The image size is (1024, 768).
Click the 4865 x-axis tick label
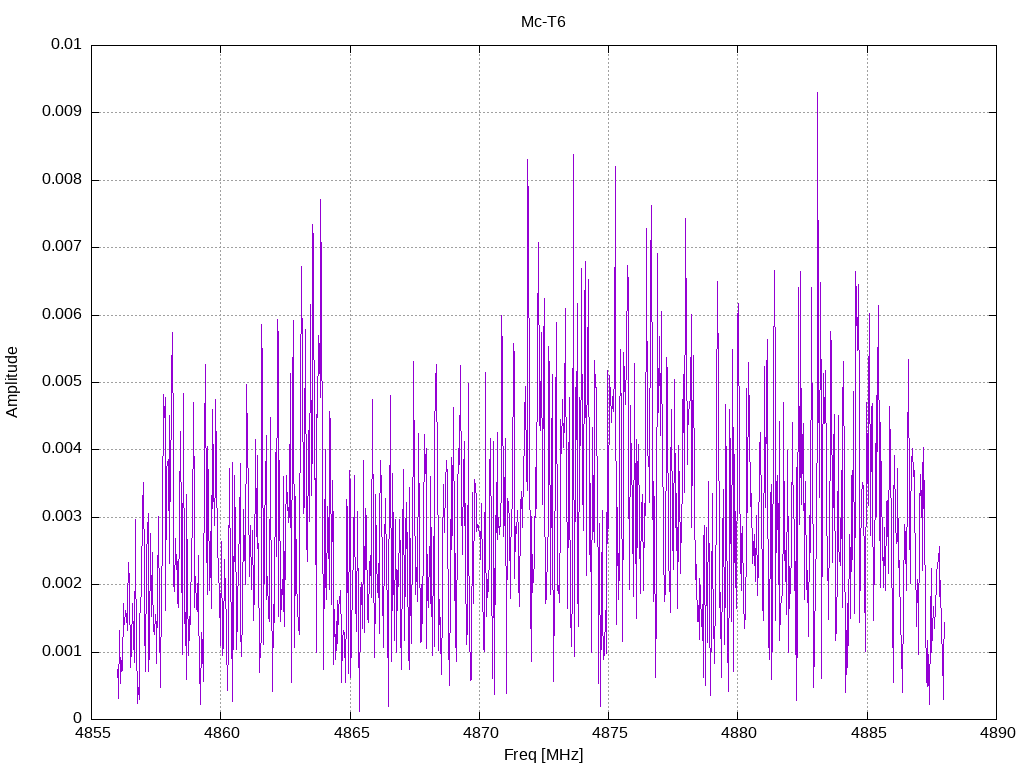[x=350, y=733]
